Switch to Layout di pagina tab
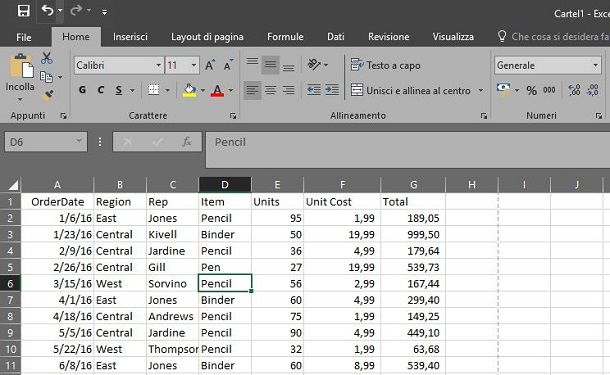Image resolution: width=610 pixels, height=375 pixels. (207, 37)
